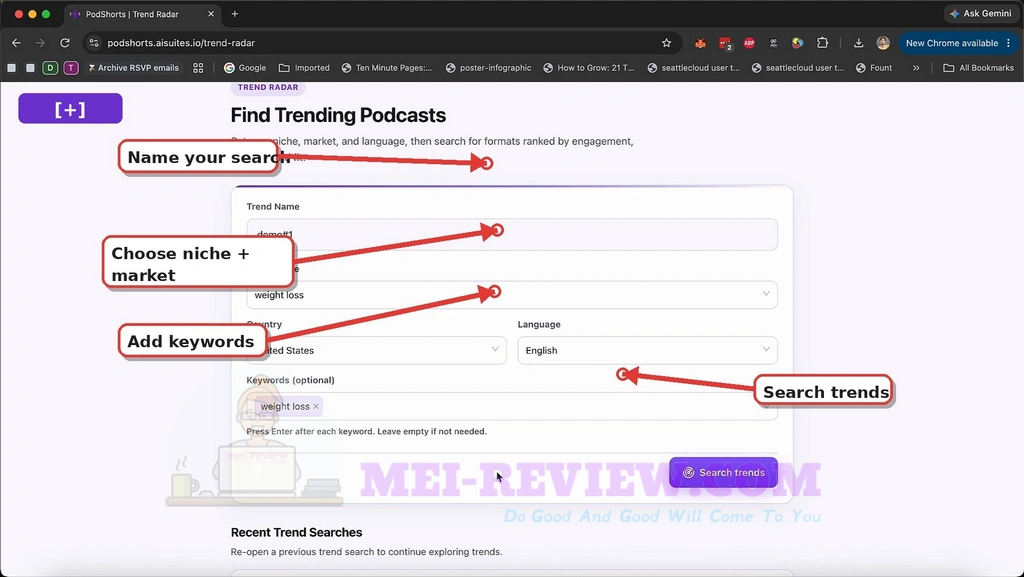Open the Country dropdown
The height and width of the screenshot is (577, 1024).
click(x=376, y=351)
